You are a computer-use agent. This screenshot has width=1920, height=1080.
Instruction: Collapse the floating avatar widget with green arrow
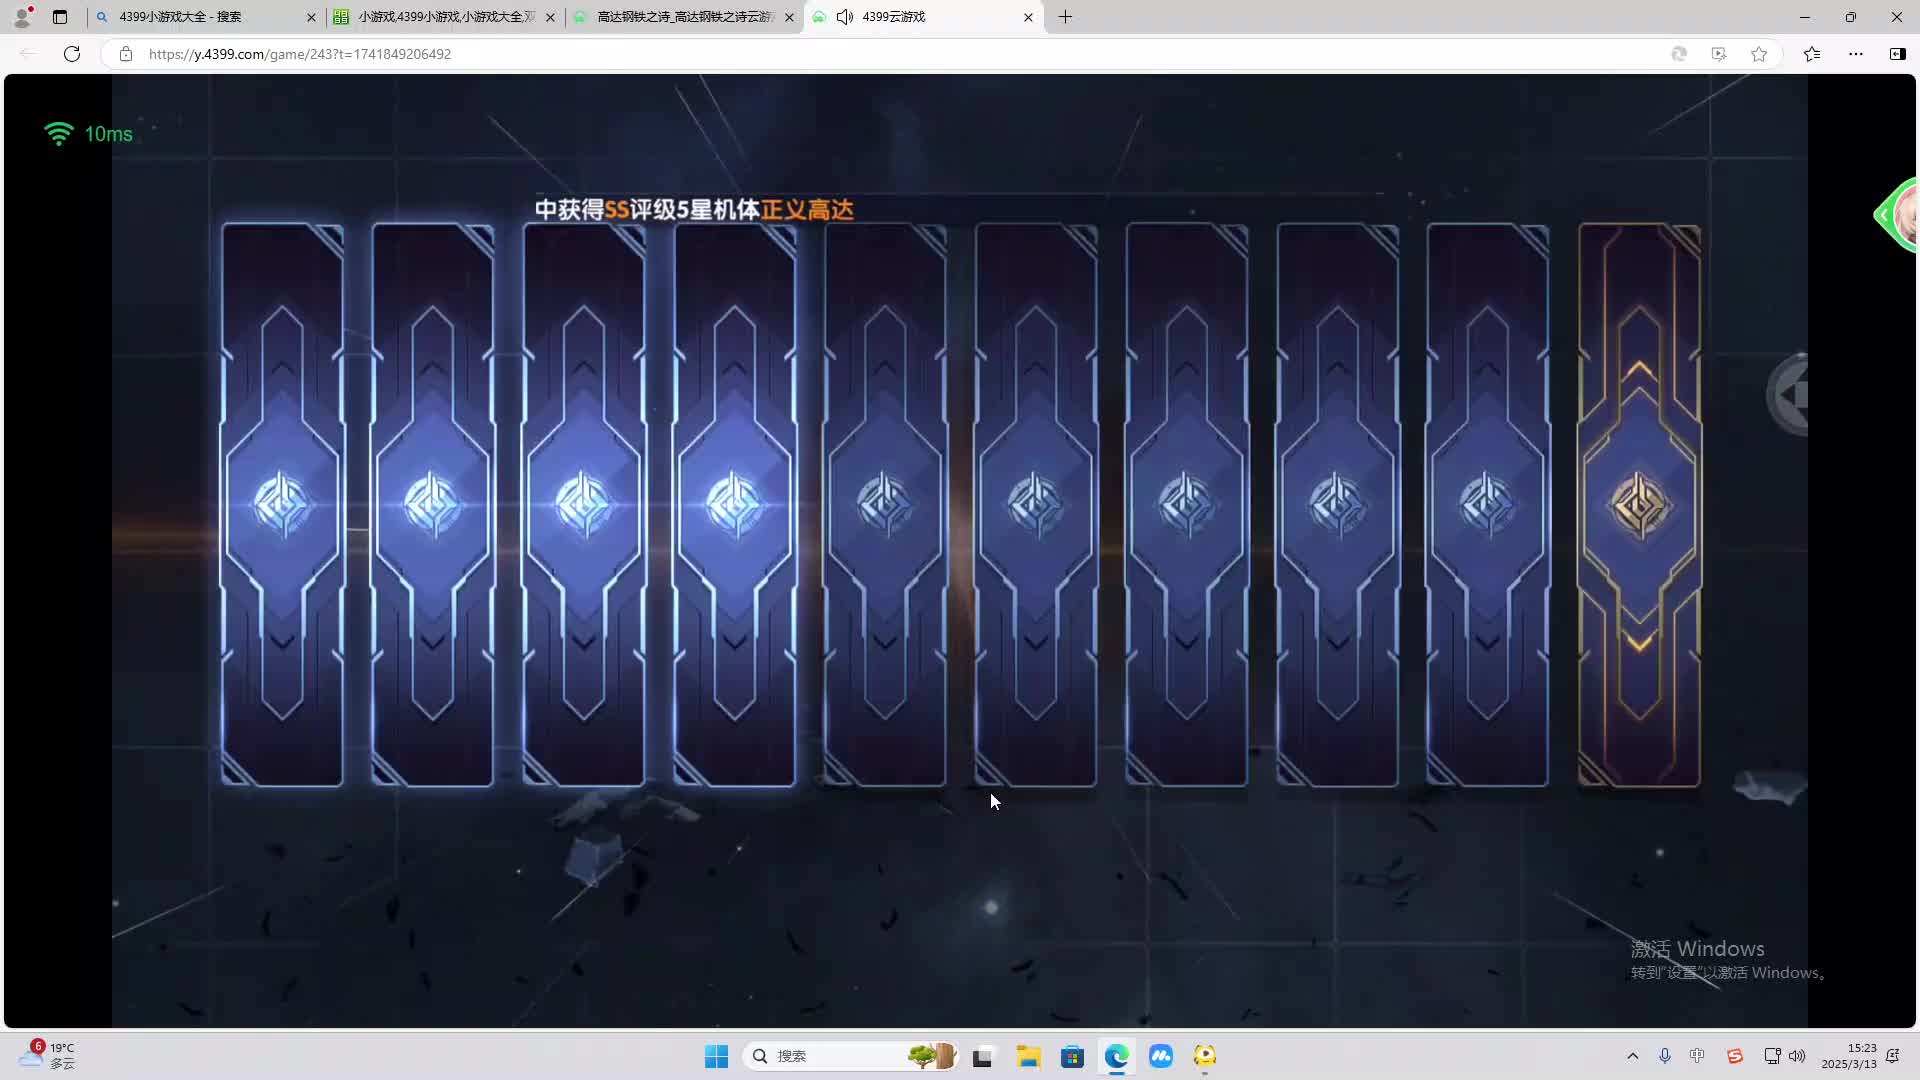[1884, 215]
